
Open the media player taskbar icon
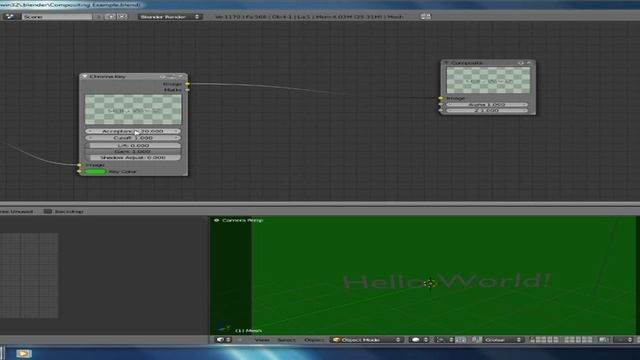23,353
